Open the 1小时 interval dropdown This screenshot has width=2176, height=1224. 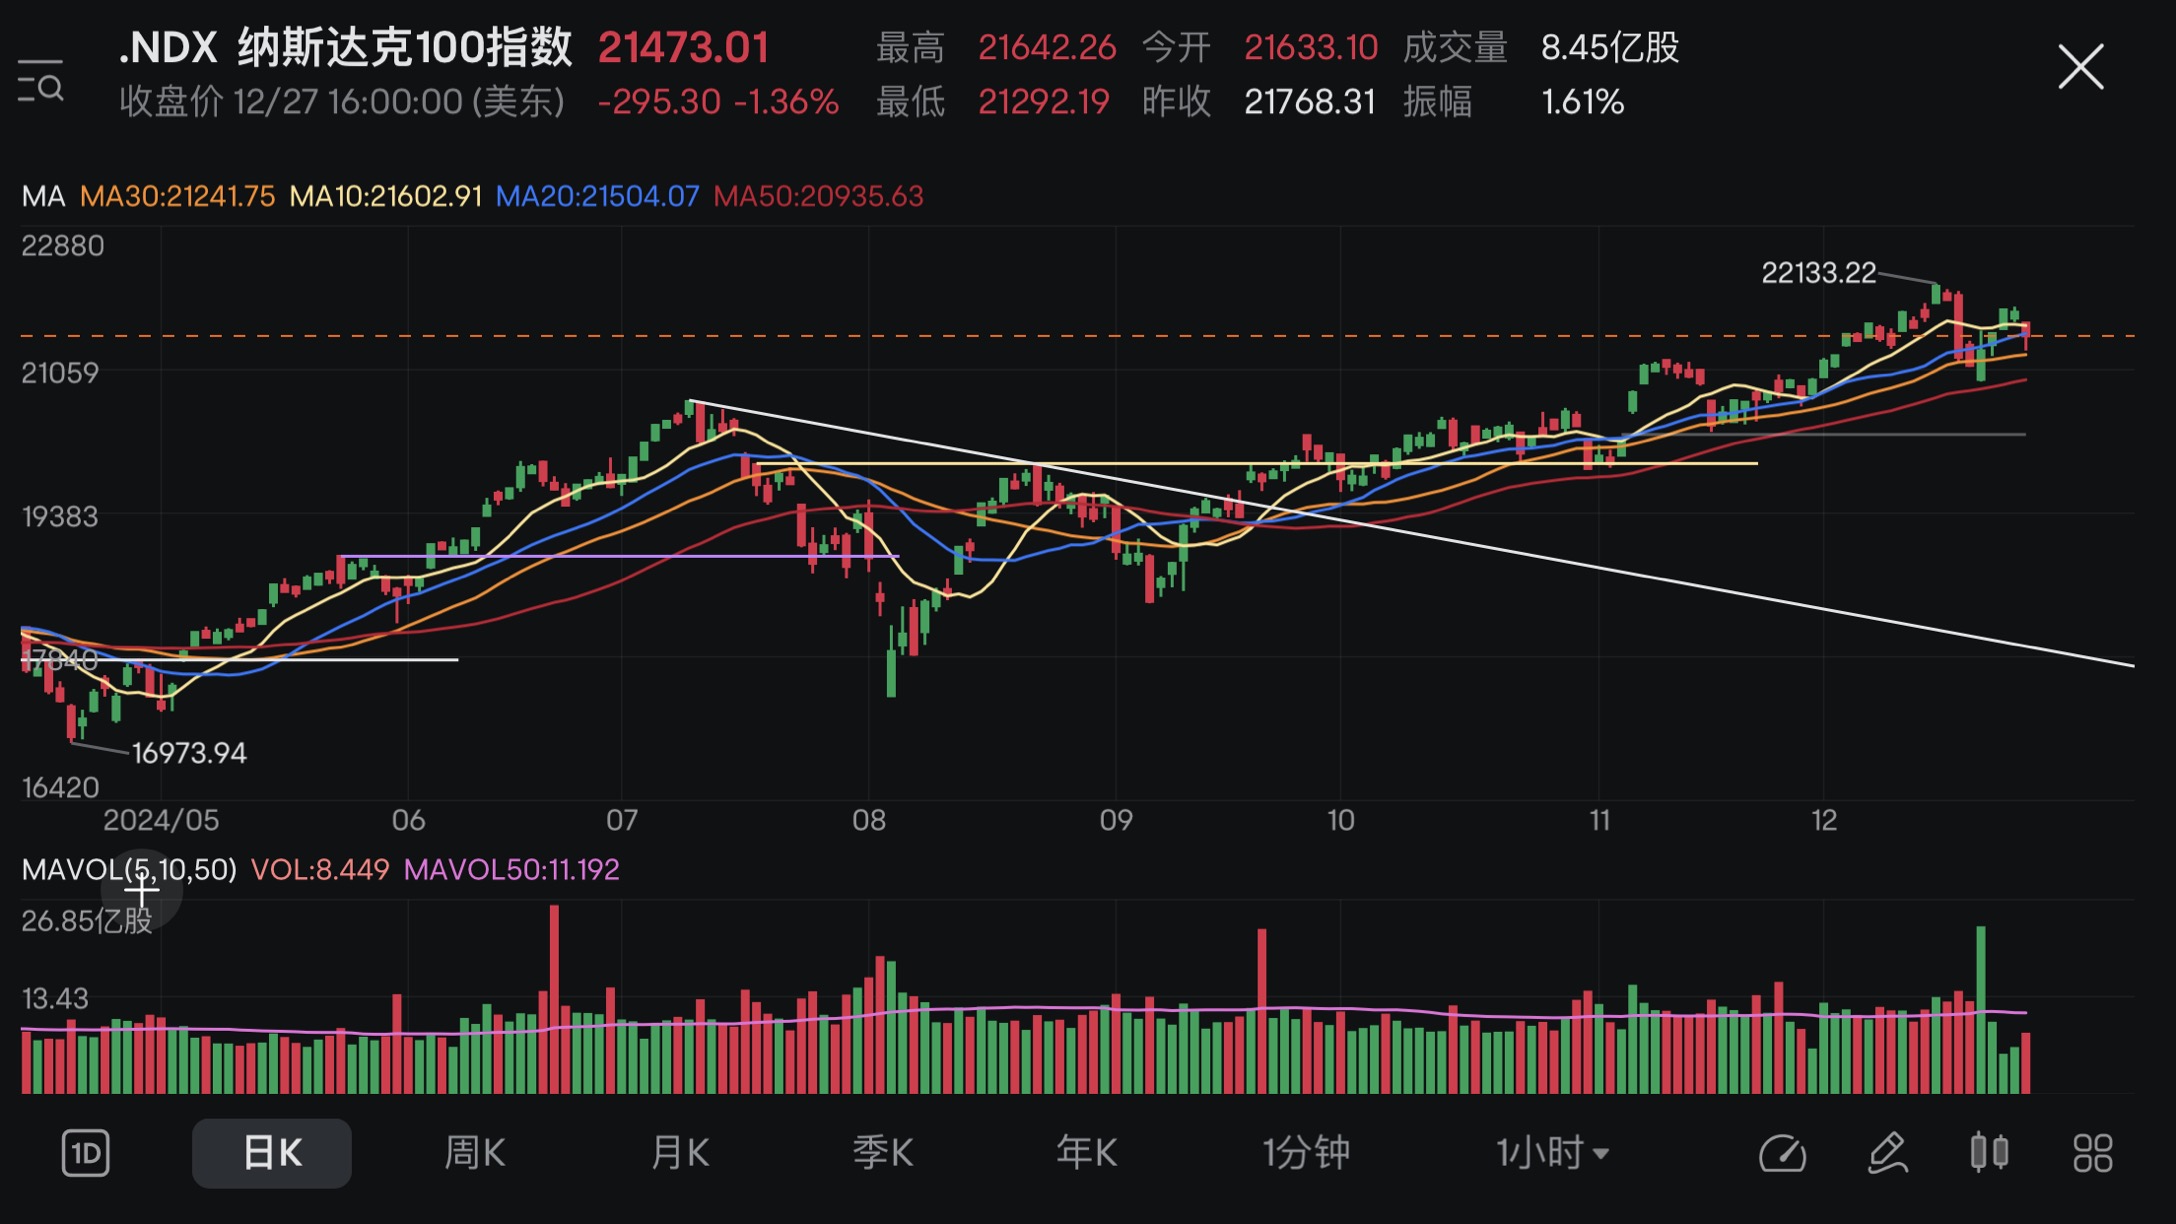pyautogui.click(x=1552, y=1153)
